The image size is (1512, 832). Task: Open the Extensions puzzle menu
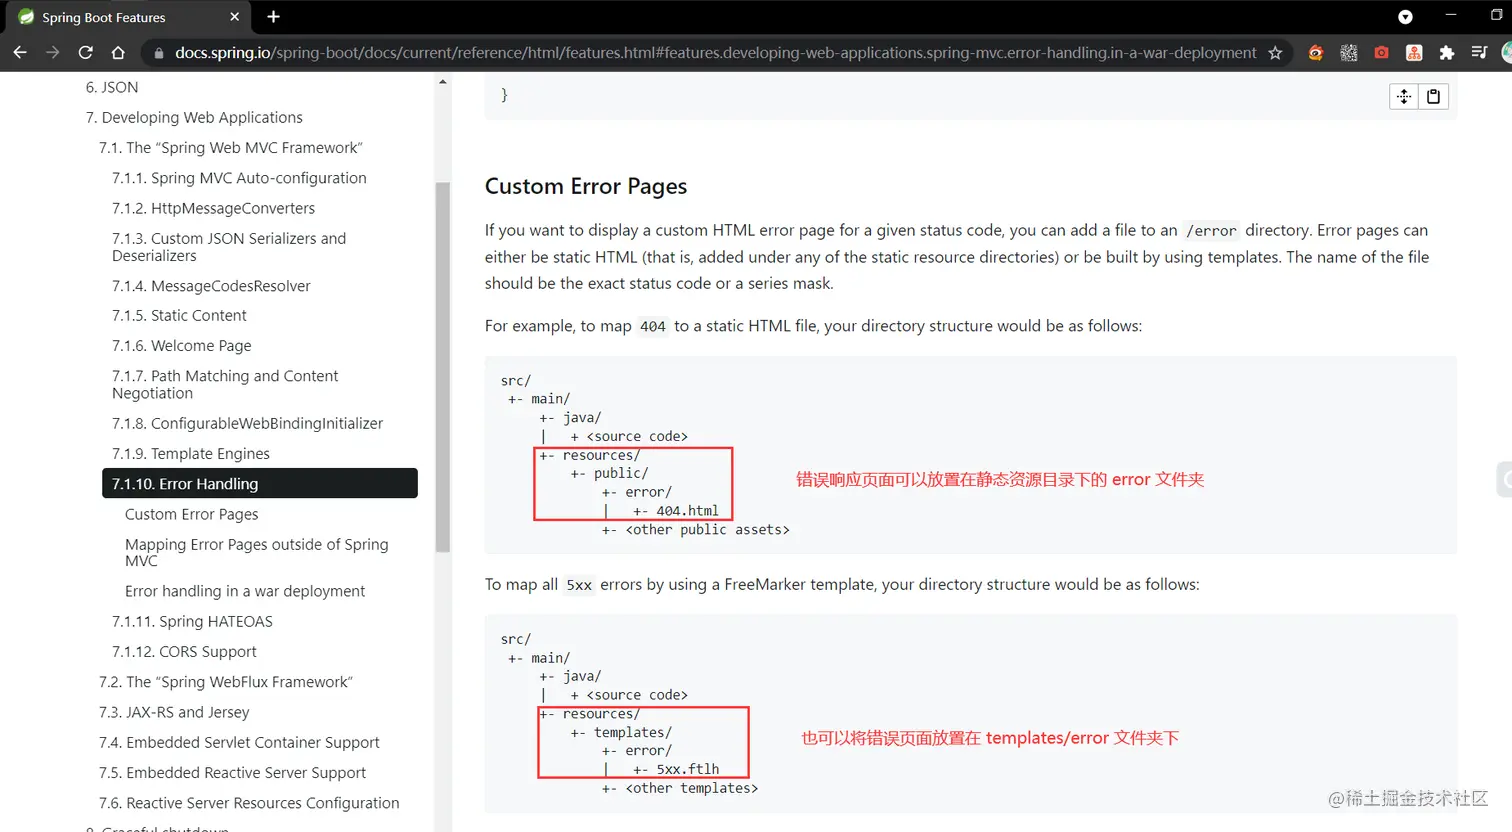point(1446,53)
